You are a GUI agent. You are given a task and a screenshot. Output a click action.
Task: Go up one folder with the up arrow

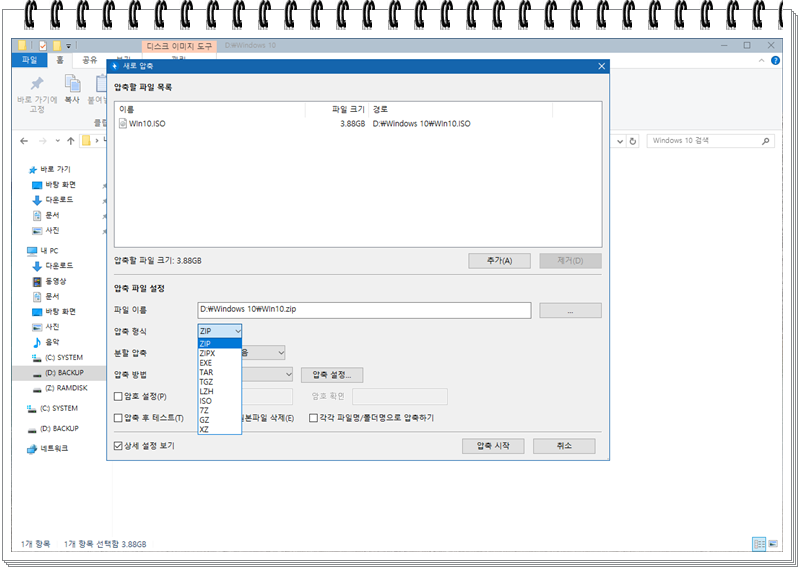coord(70,141)
